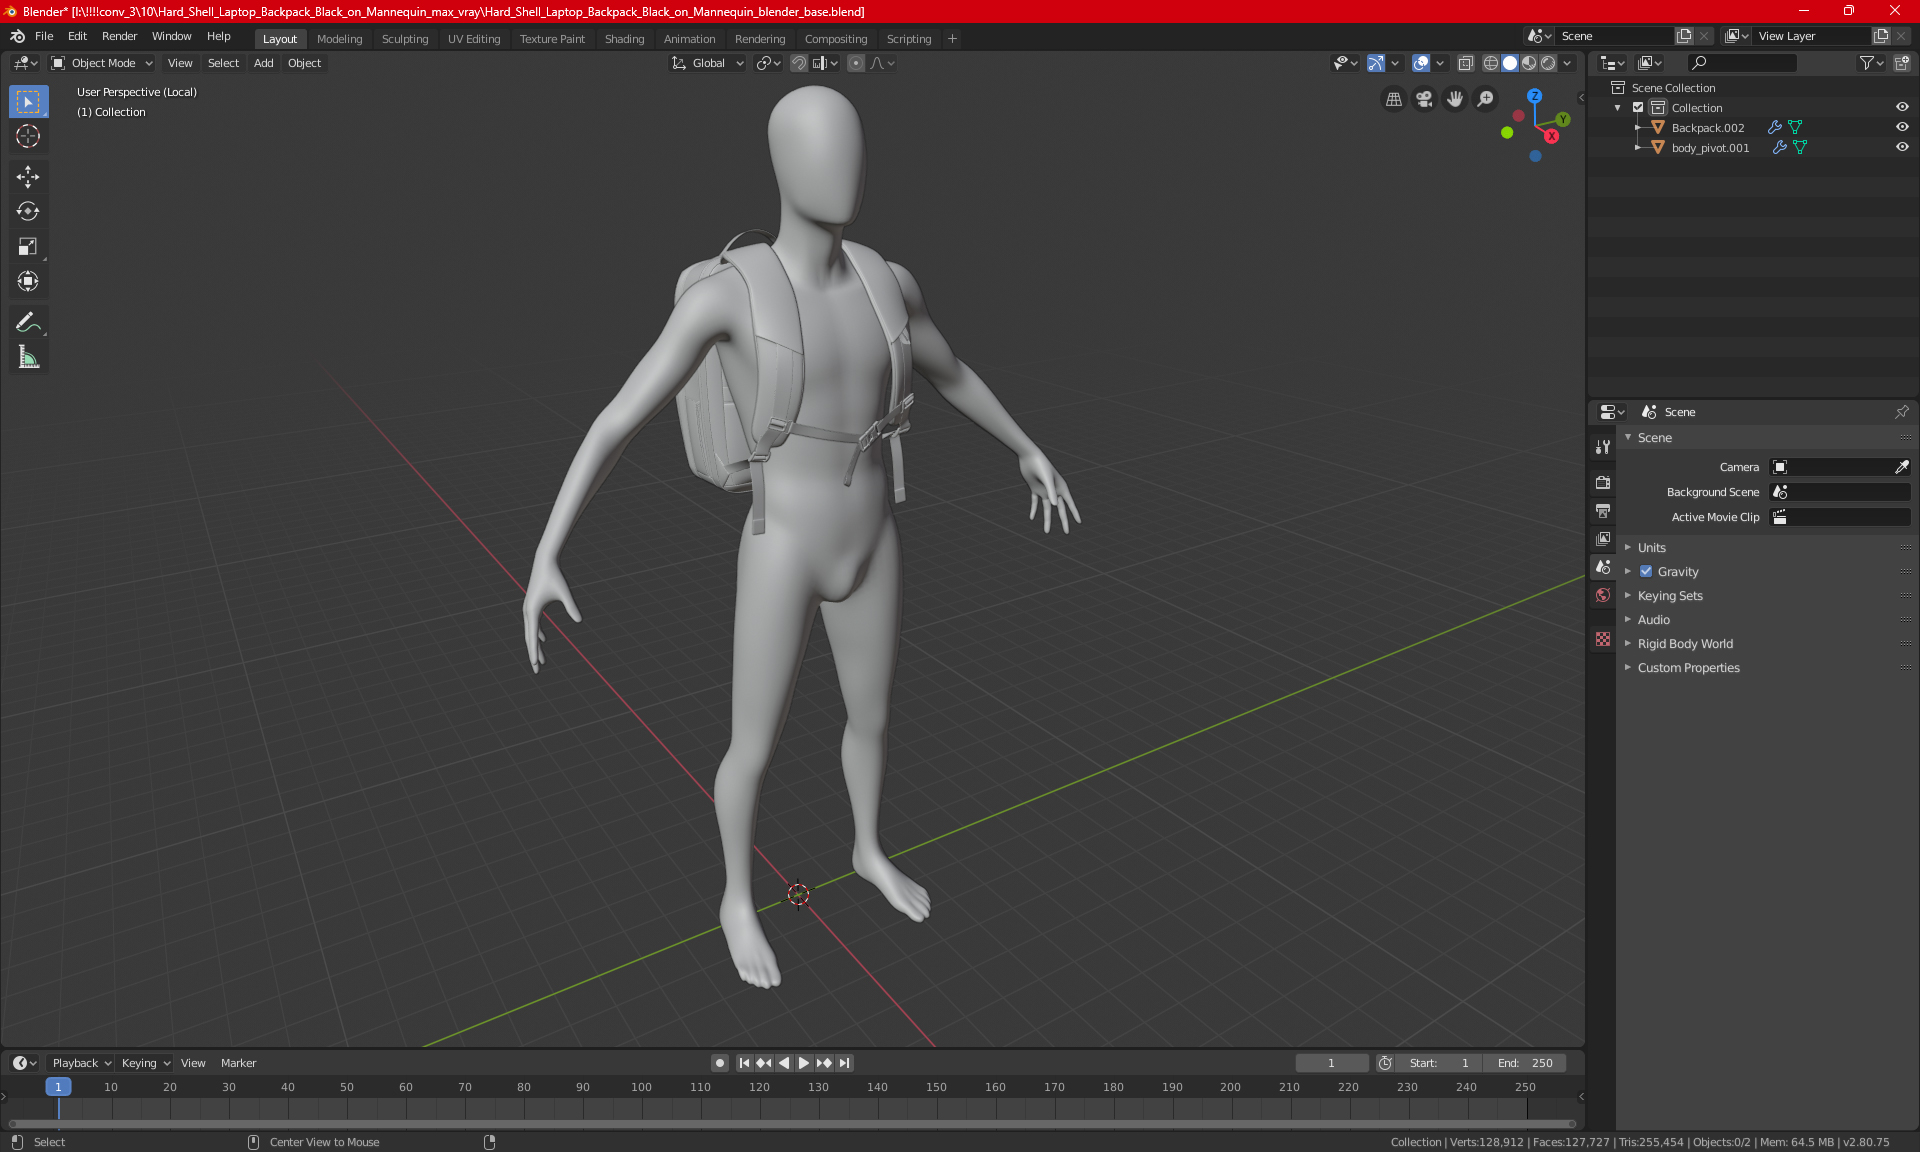Open Tool properties tab
This screenshot has width=1920, height=1152.
(x=1603, y=447)
